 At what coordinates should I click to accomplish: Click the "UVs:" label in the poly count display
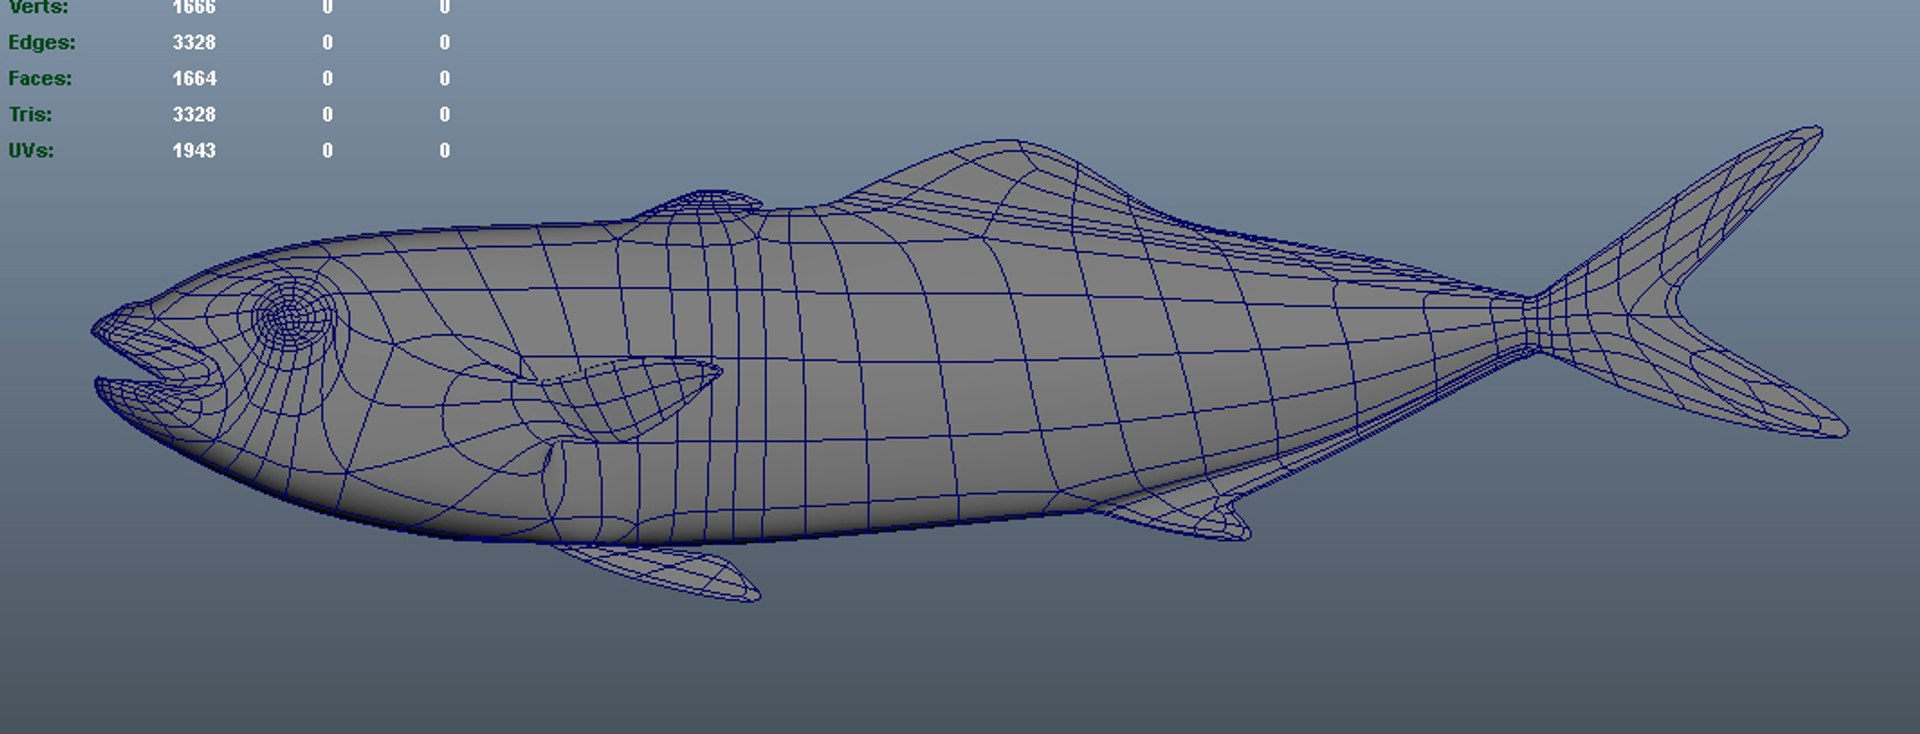click(x=31, y=151)
